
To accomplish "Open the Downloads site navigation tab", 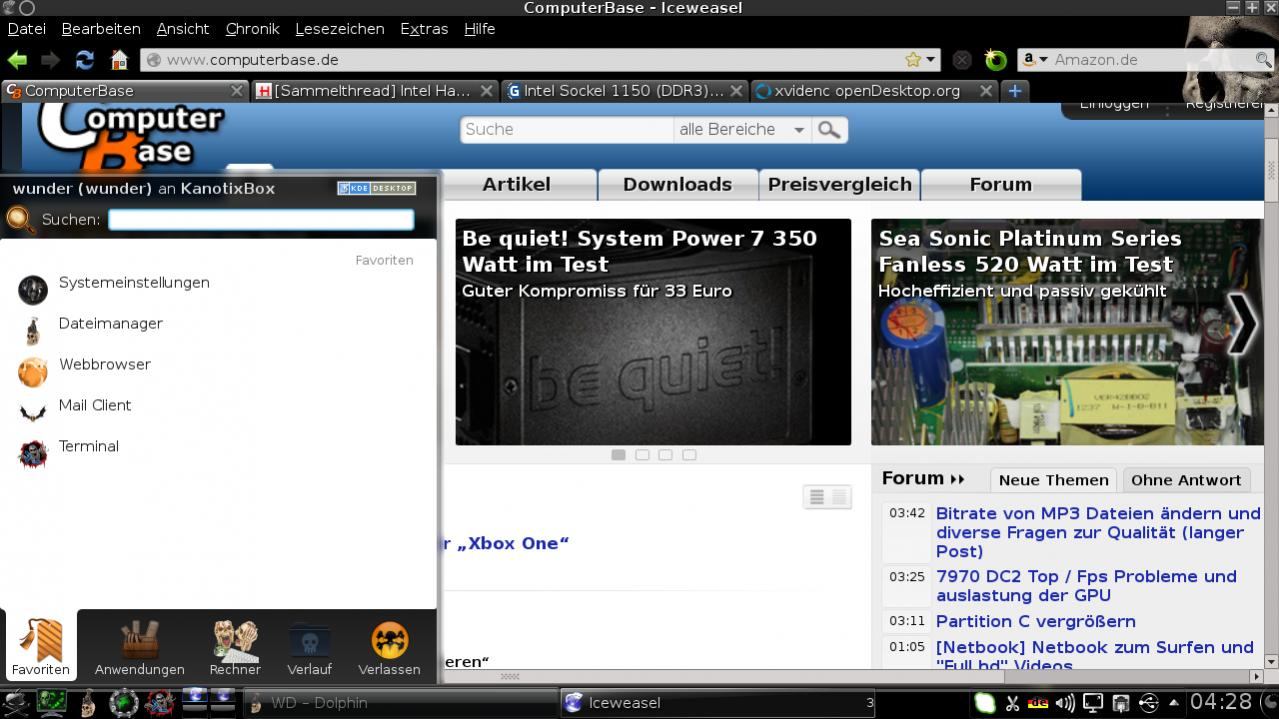I will coord(677,185).
